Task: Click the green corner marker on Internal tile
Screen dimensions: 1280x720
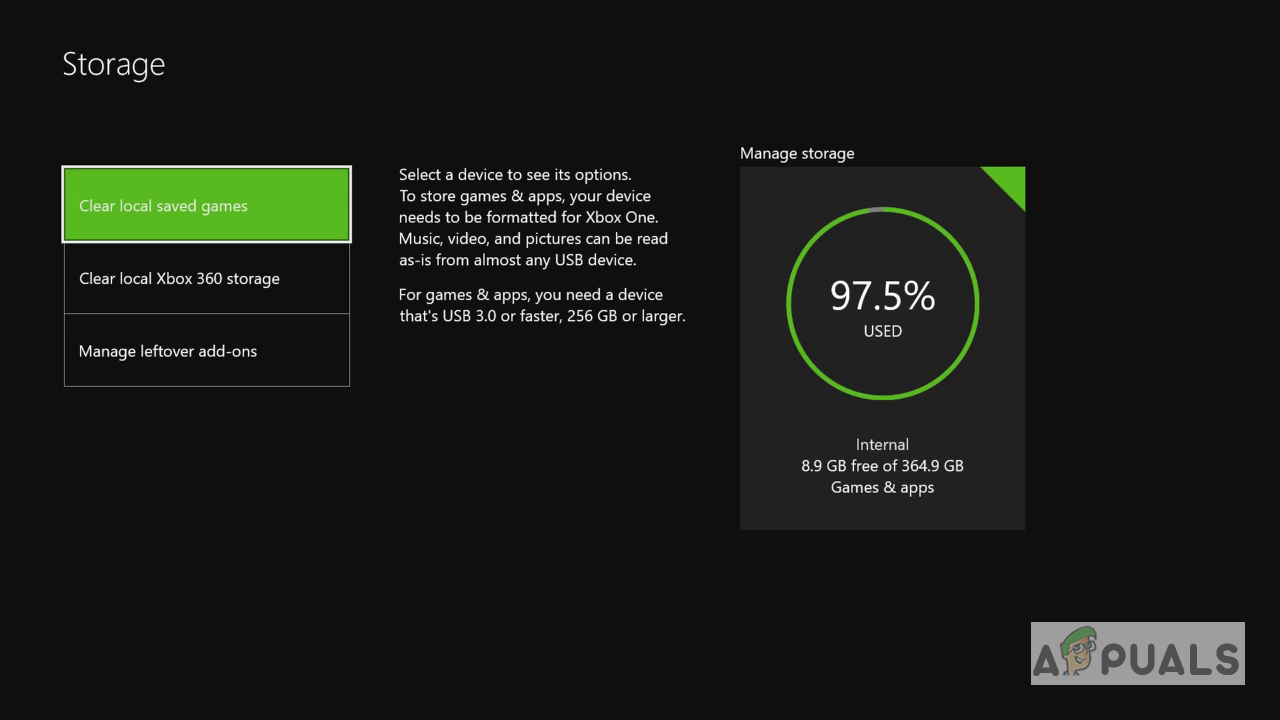Action: pyautogui.click(x=1008, y=182)
